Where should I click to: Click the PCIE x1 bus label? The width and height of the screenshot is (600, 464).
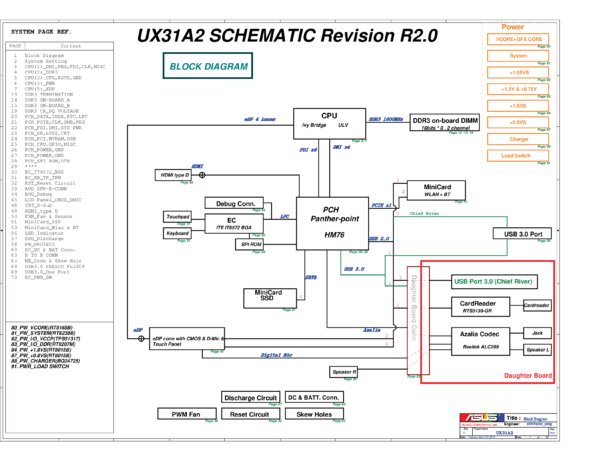381,205
